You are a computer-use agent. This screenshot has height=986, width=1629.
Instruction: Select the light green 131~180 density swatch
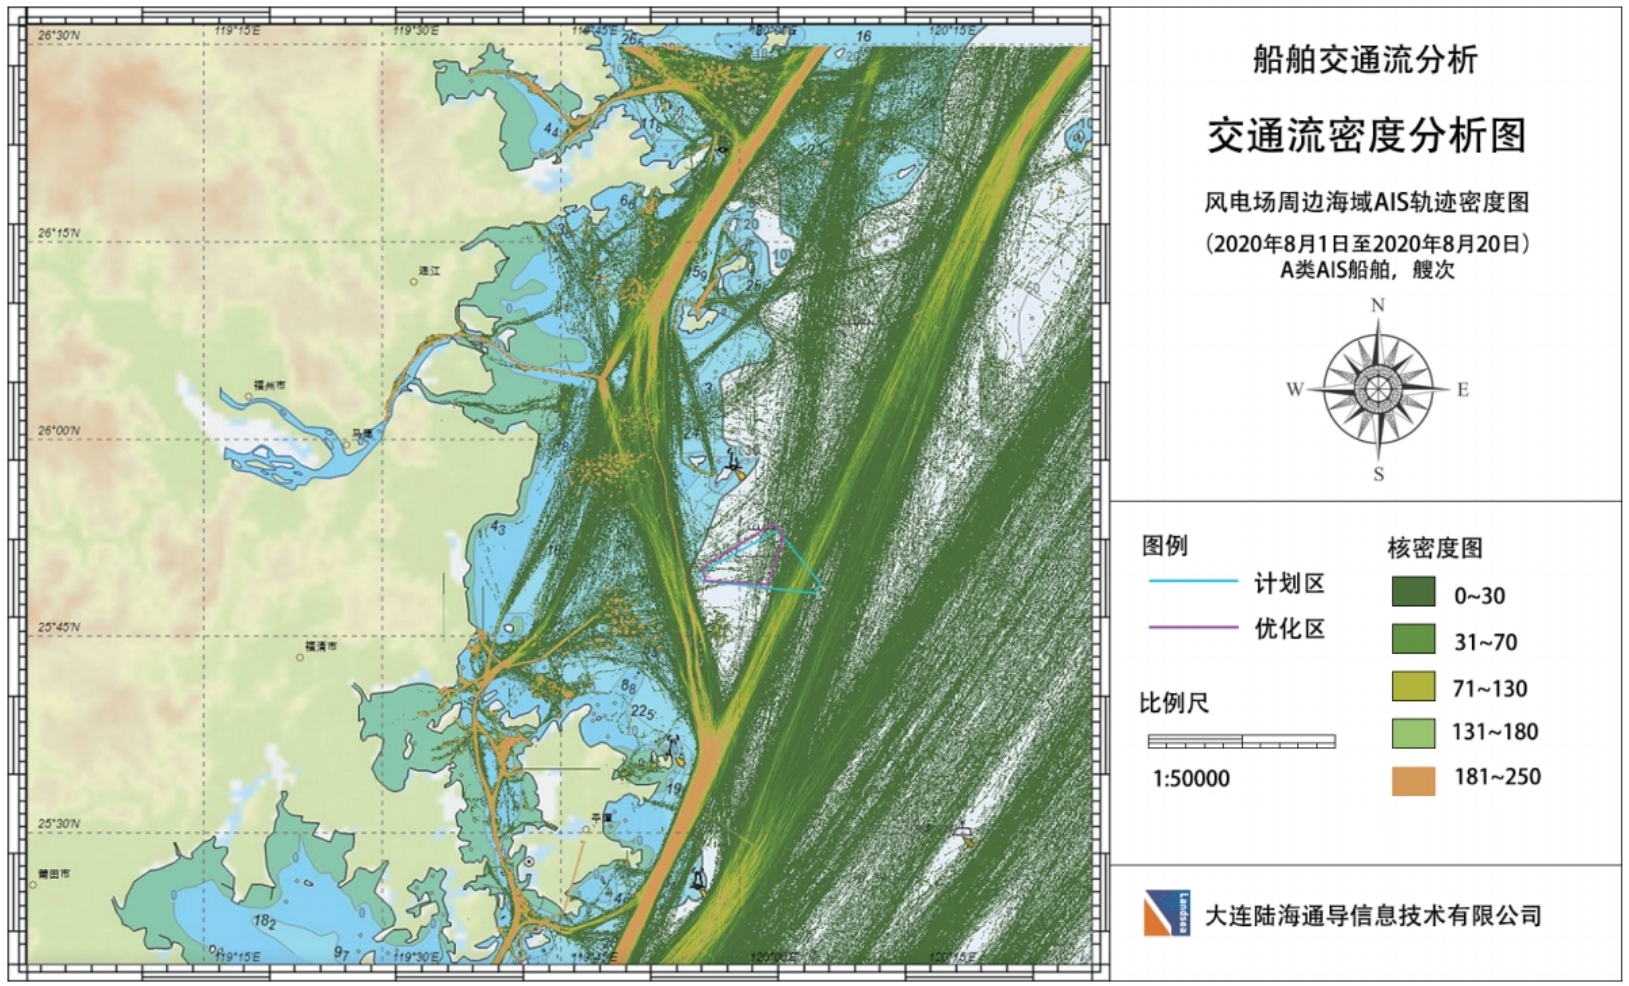(1413, 733)
